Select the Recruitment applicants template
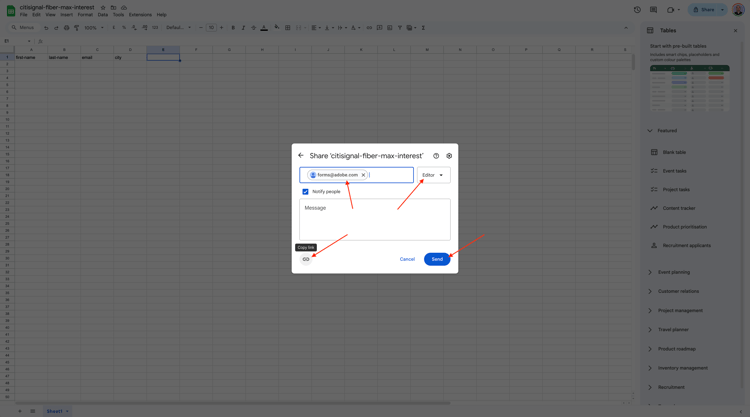The height and width of the screenshot is (417, 750). click(x=687, y=246)
